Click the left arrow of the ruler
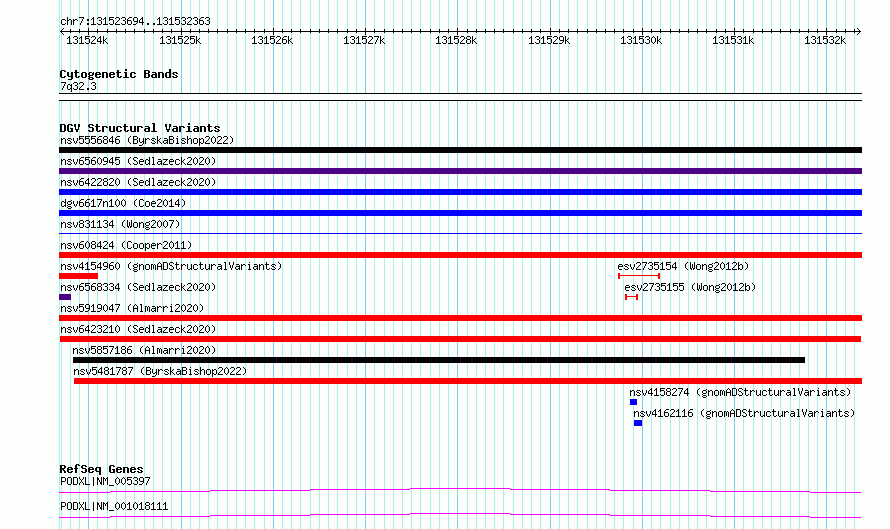 [62, 32]
